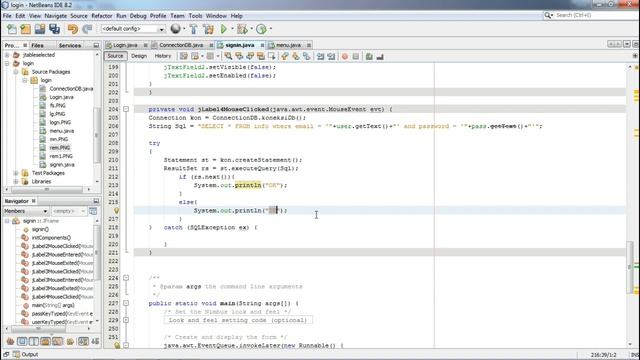Viewport: 640px width, 360px height.
Task: Toggle rectangular selection in the editor toolbar
Action: 271,56
